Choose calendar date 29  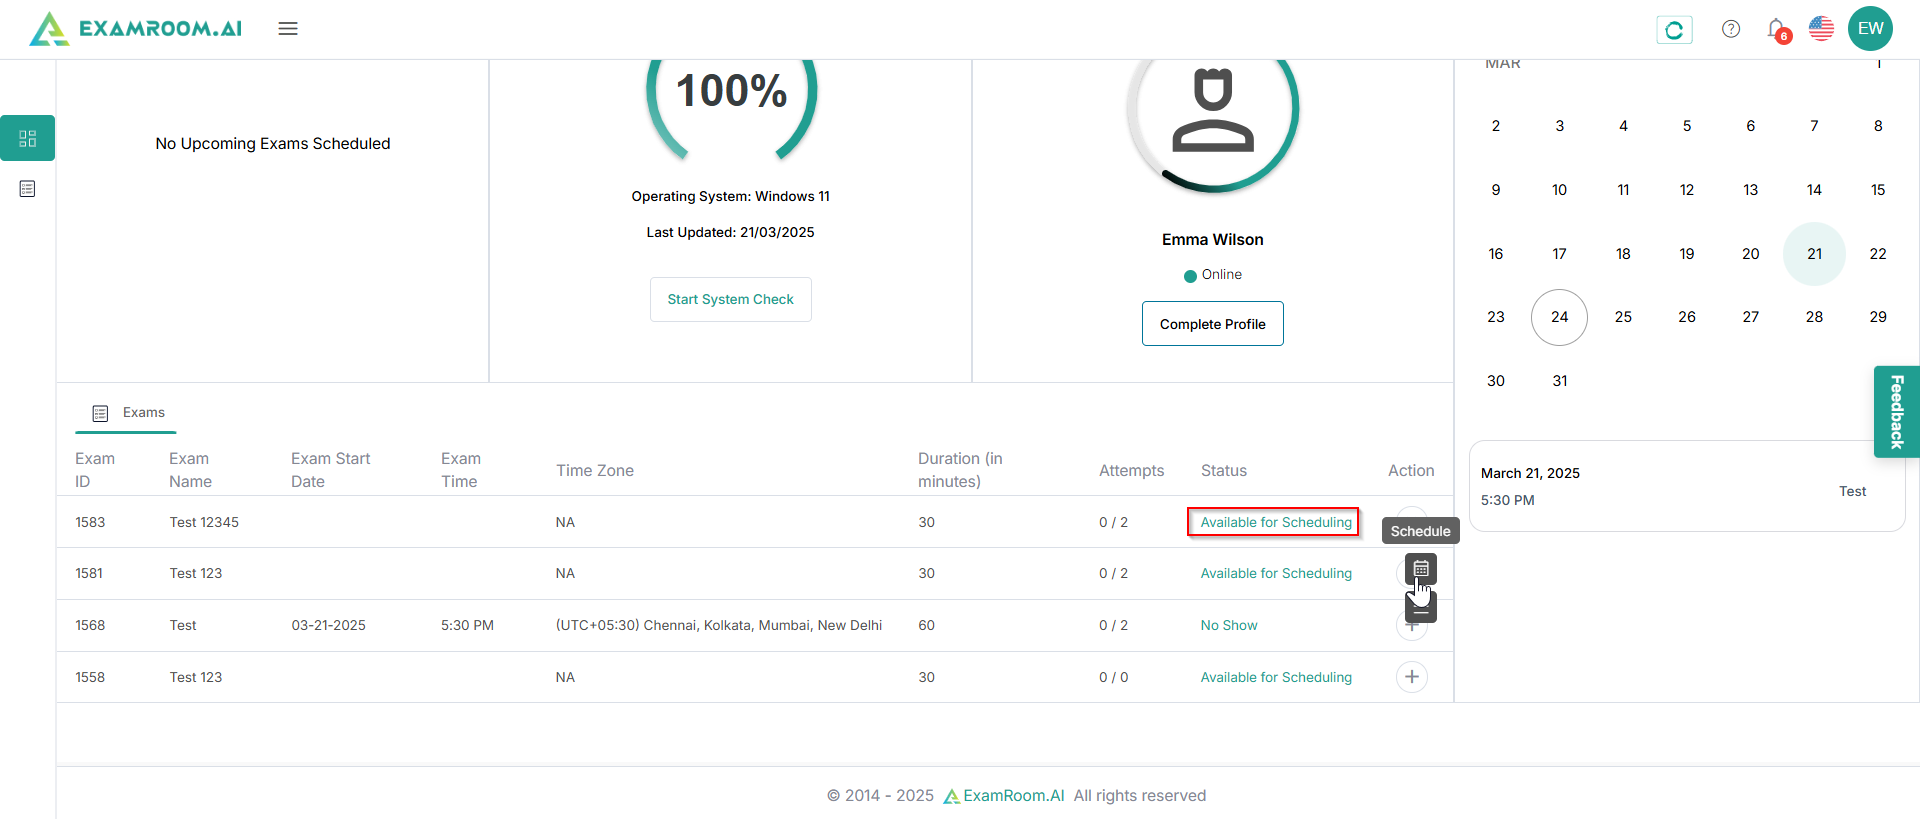[1878, 317]
